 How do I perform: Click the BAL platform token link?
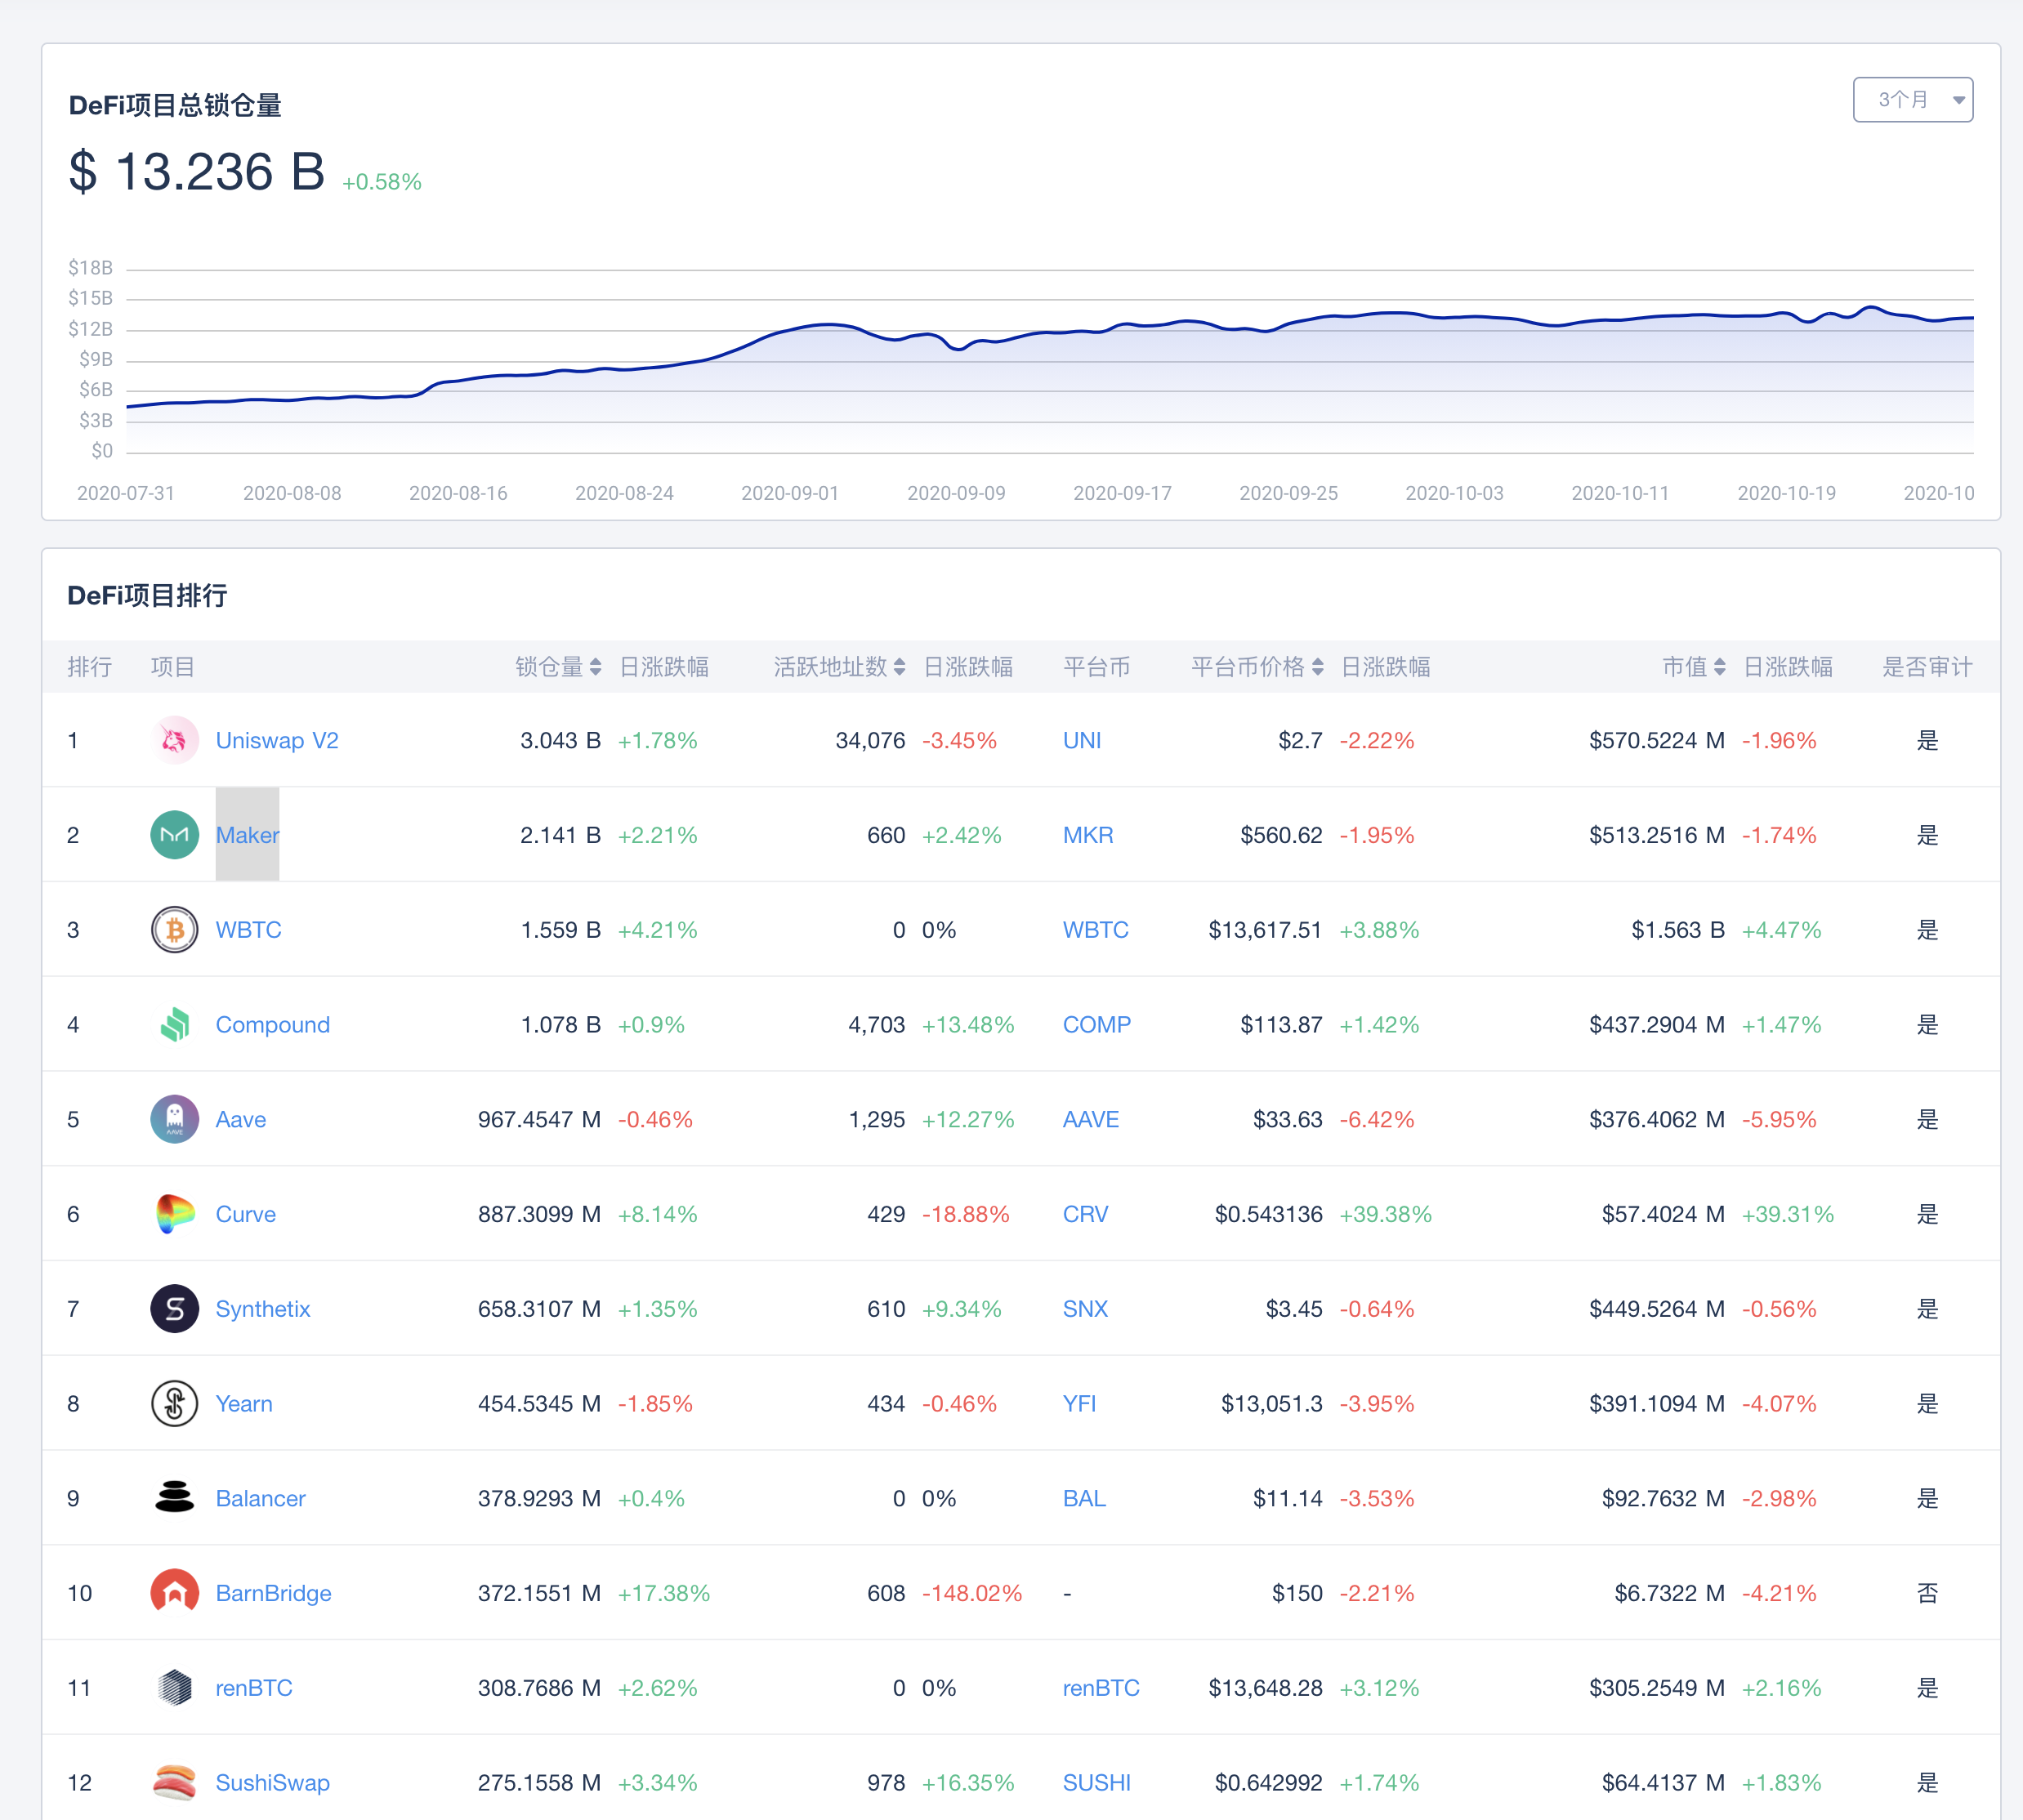(x=1085, y=1499)
